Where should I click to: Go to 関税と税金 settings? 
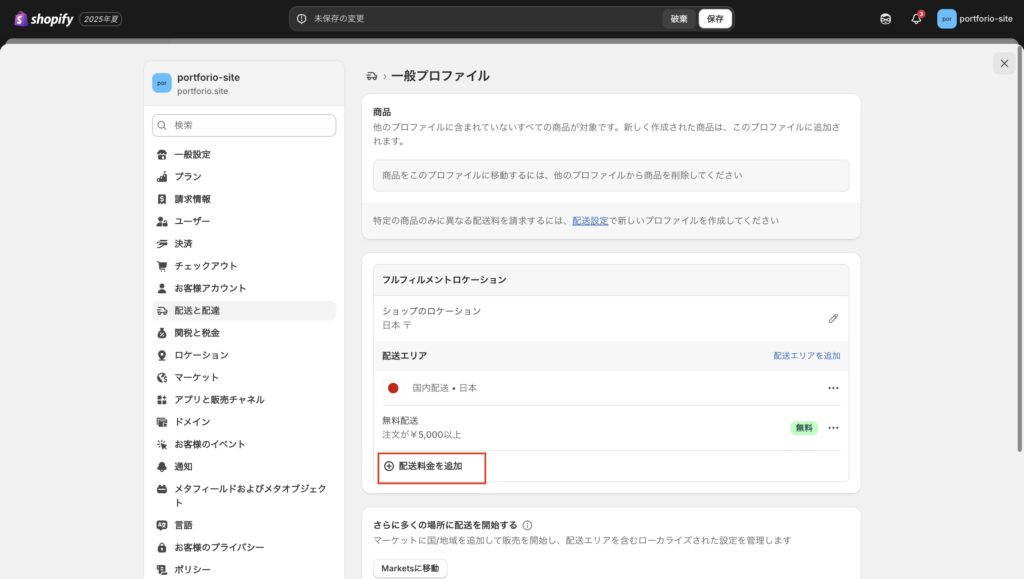click(x=196, y=333)
